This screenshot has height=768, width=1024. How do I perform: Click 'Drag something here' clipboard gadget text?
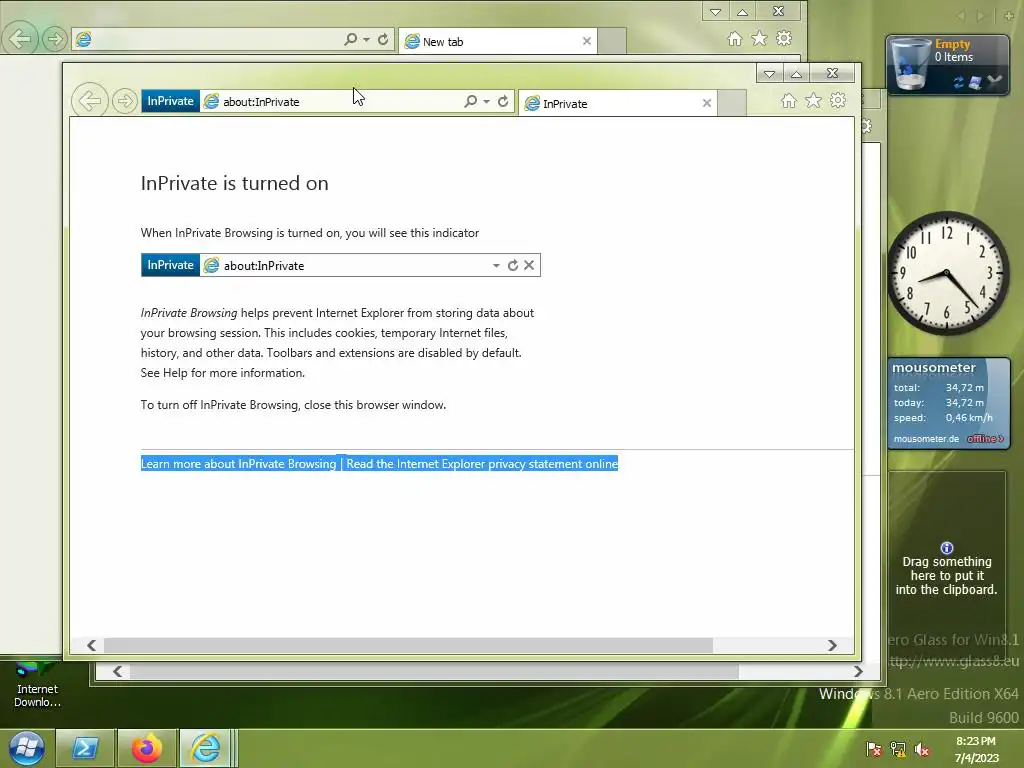click(x=946, y=575)
